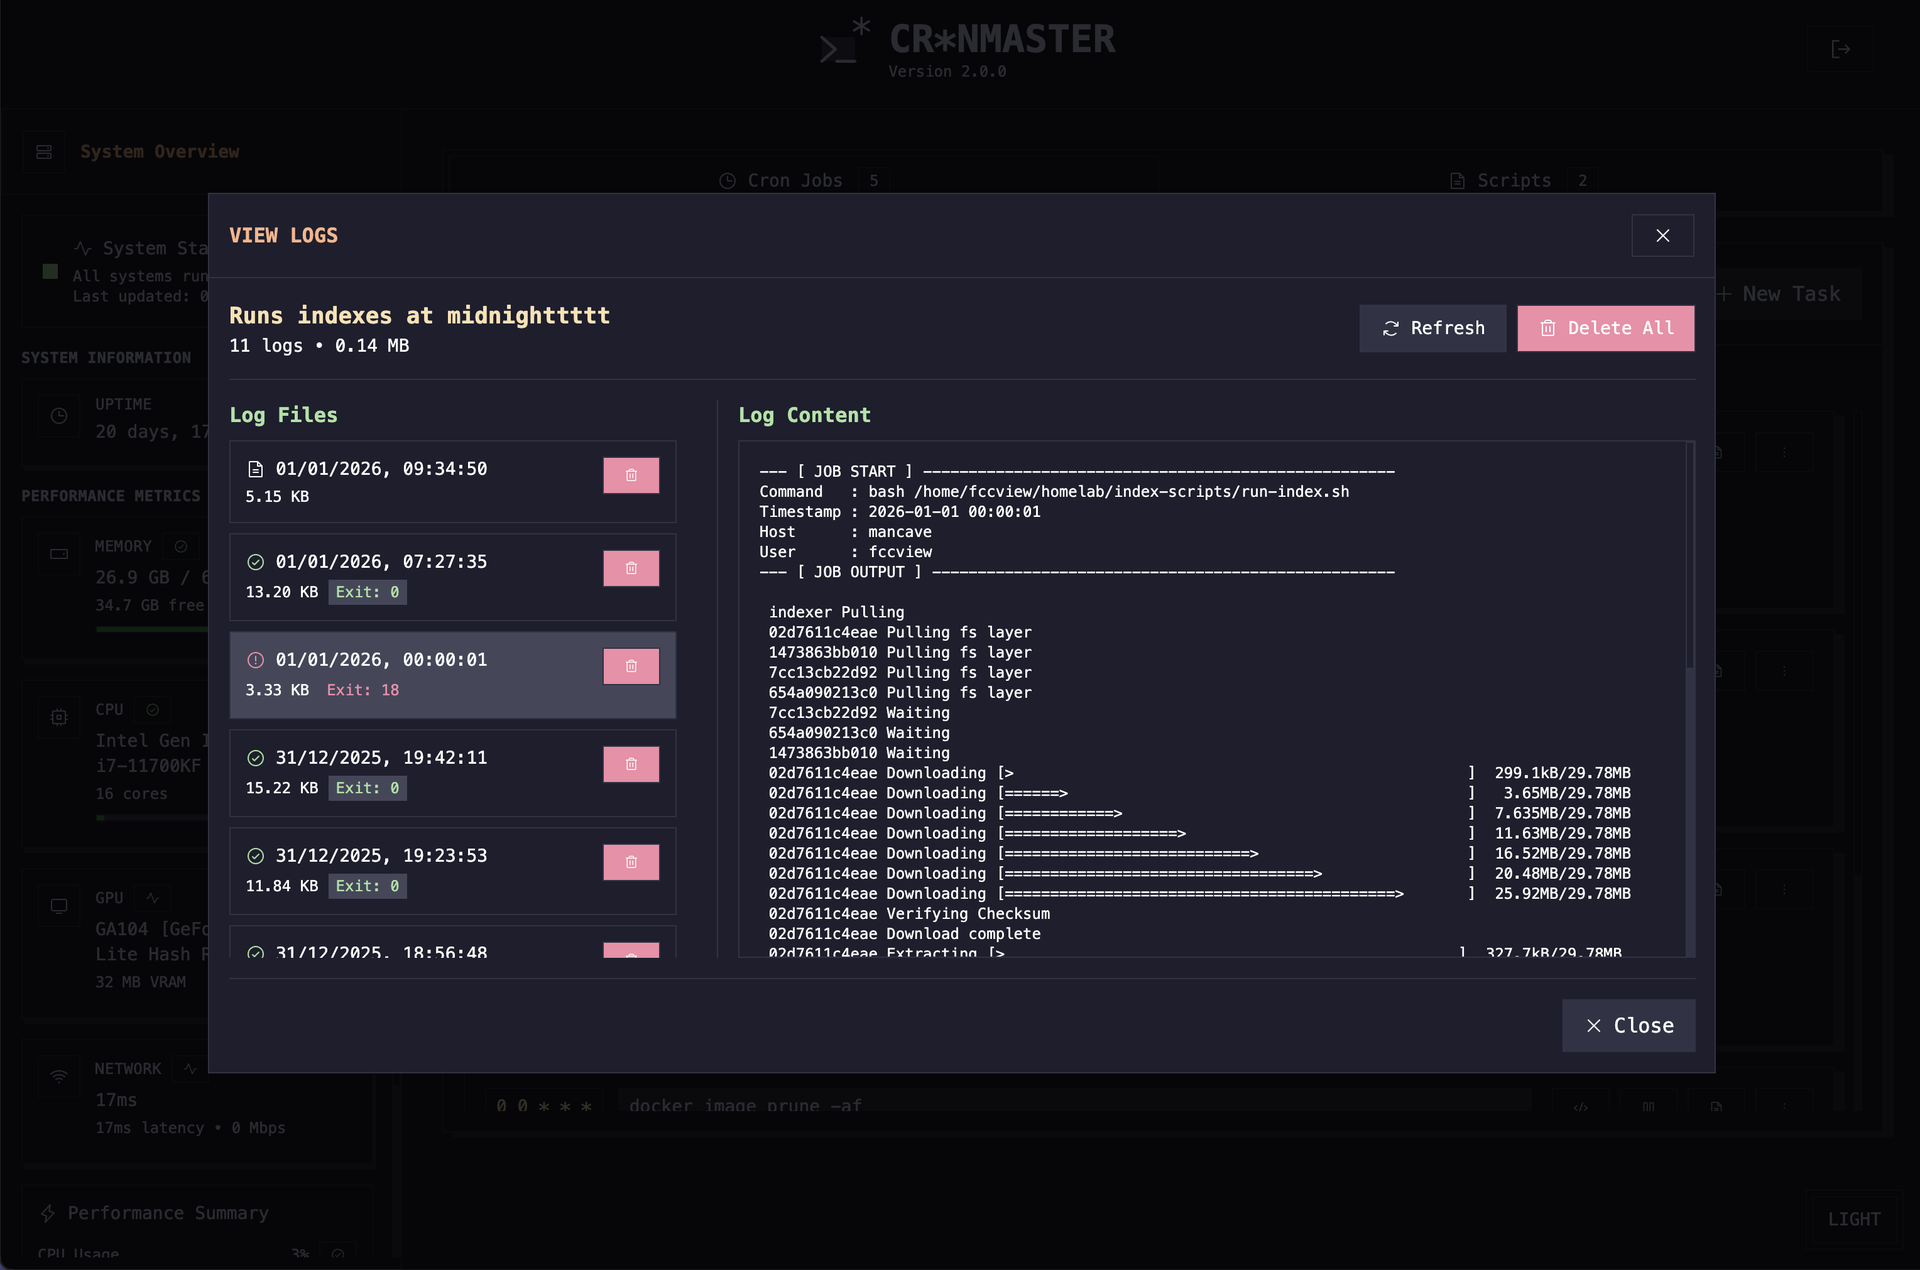Image resolution: width=1920 pixels, height=1270 pixels.
Task: Click the logout icon in header
Action: point(1840,49)
